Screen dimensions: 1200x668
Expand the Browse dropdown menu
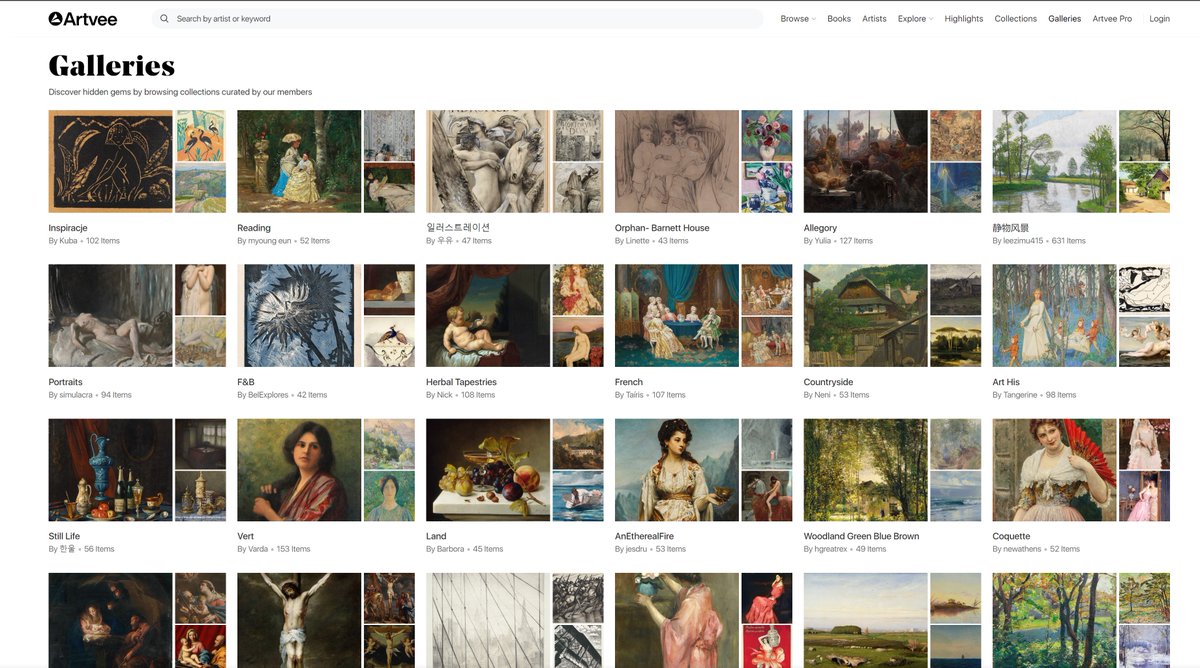[798, 18]
